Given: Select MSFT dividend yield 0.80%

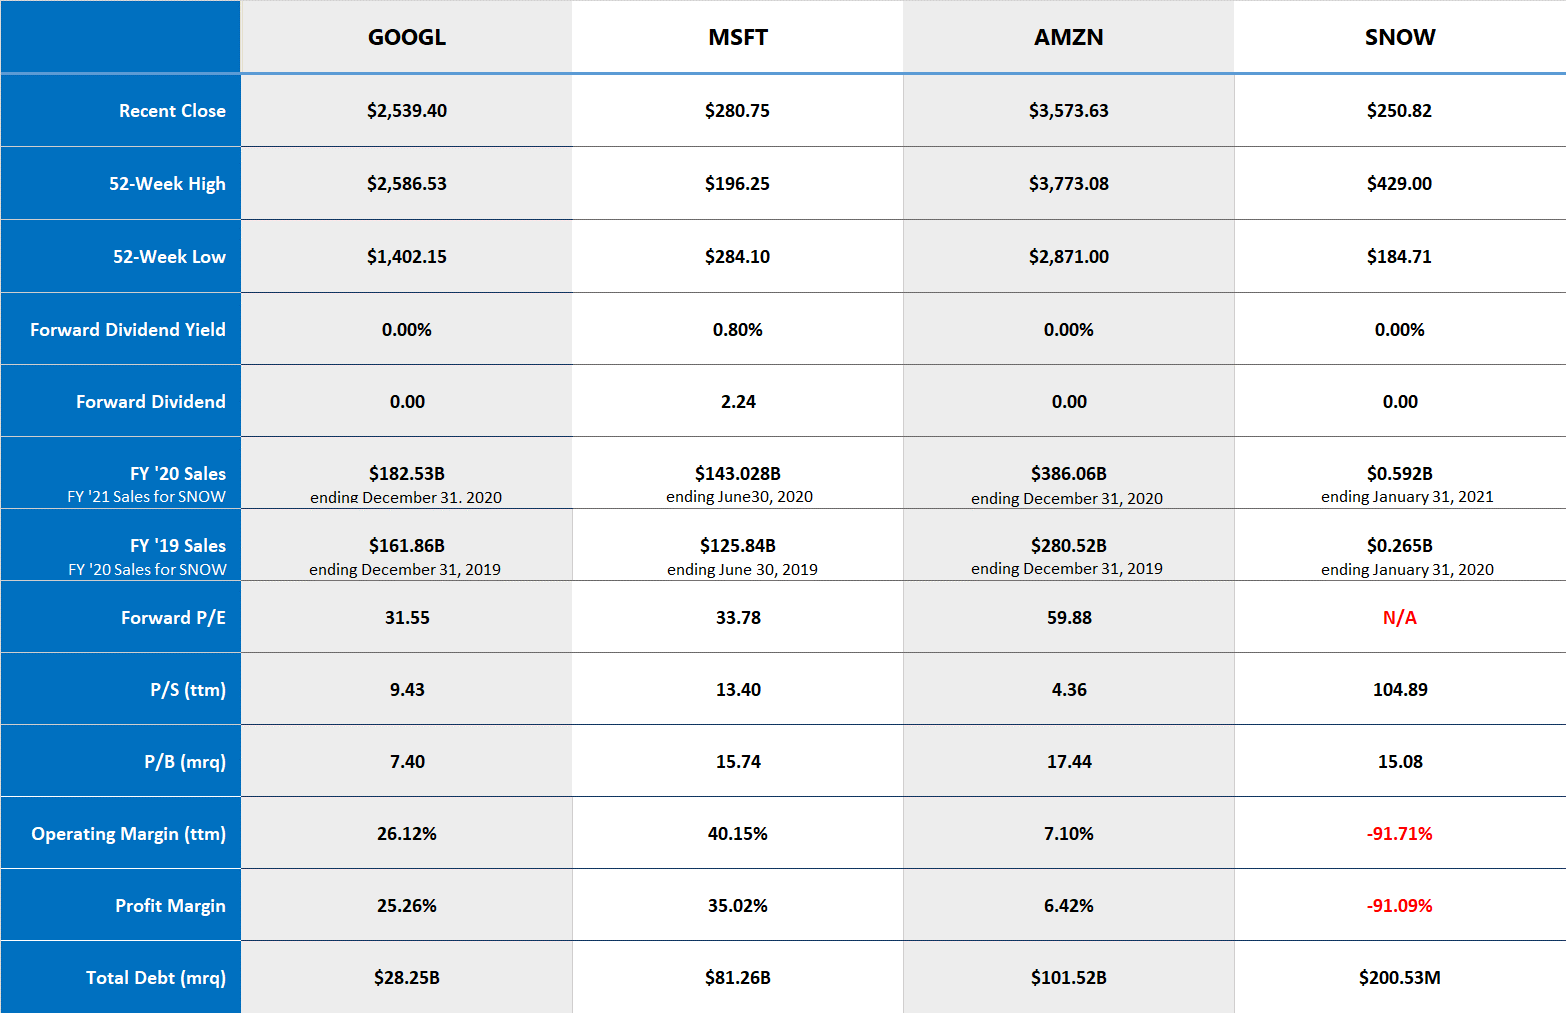Looking at the screenshot, I should (738, 330).
